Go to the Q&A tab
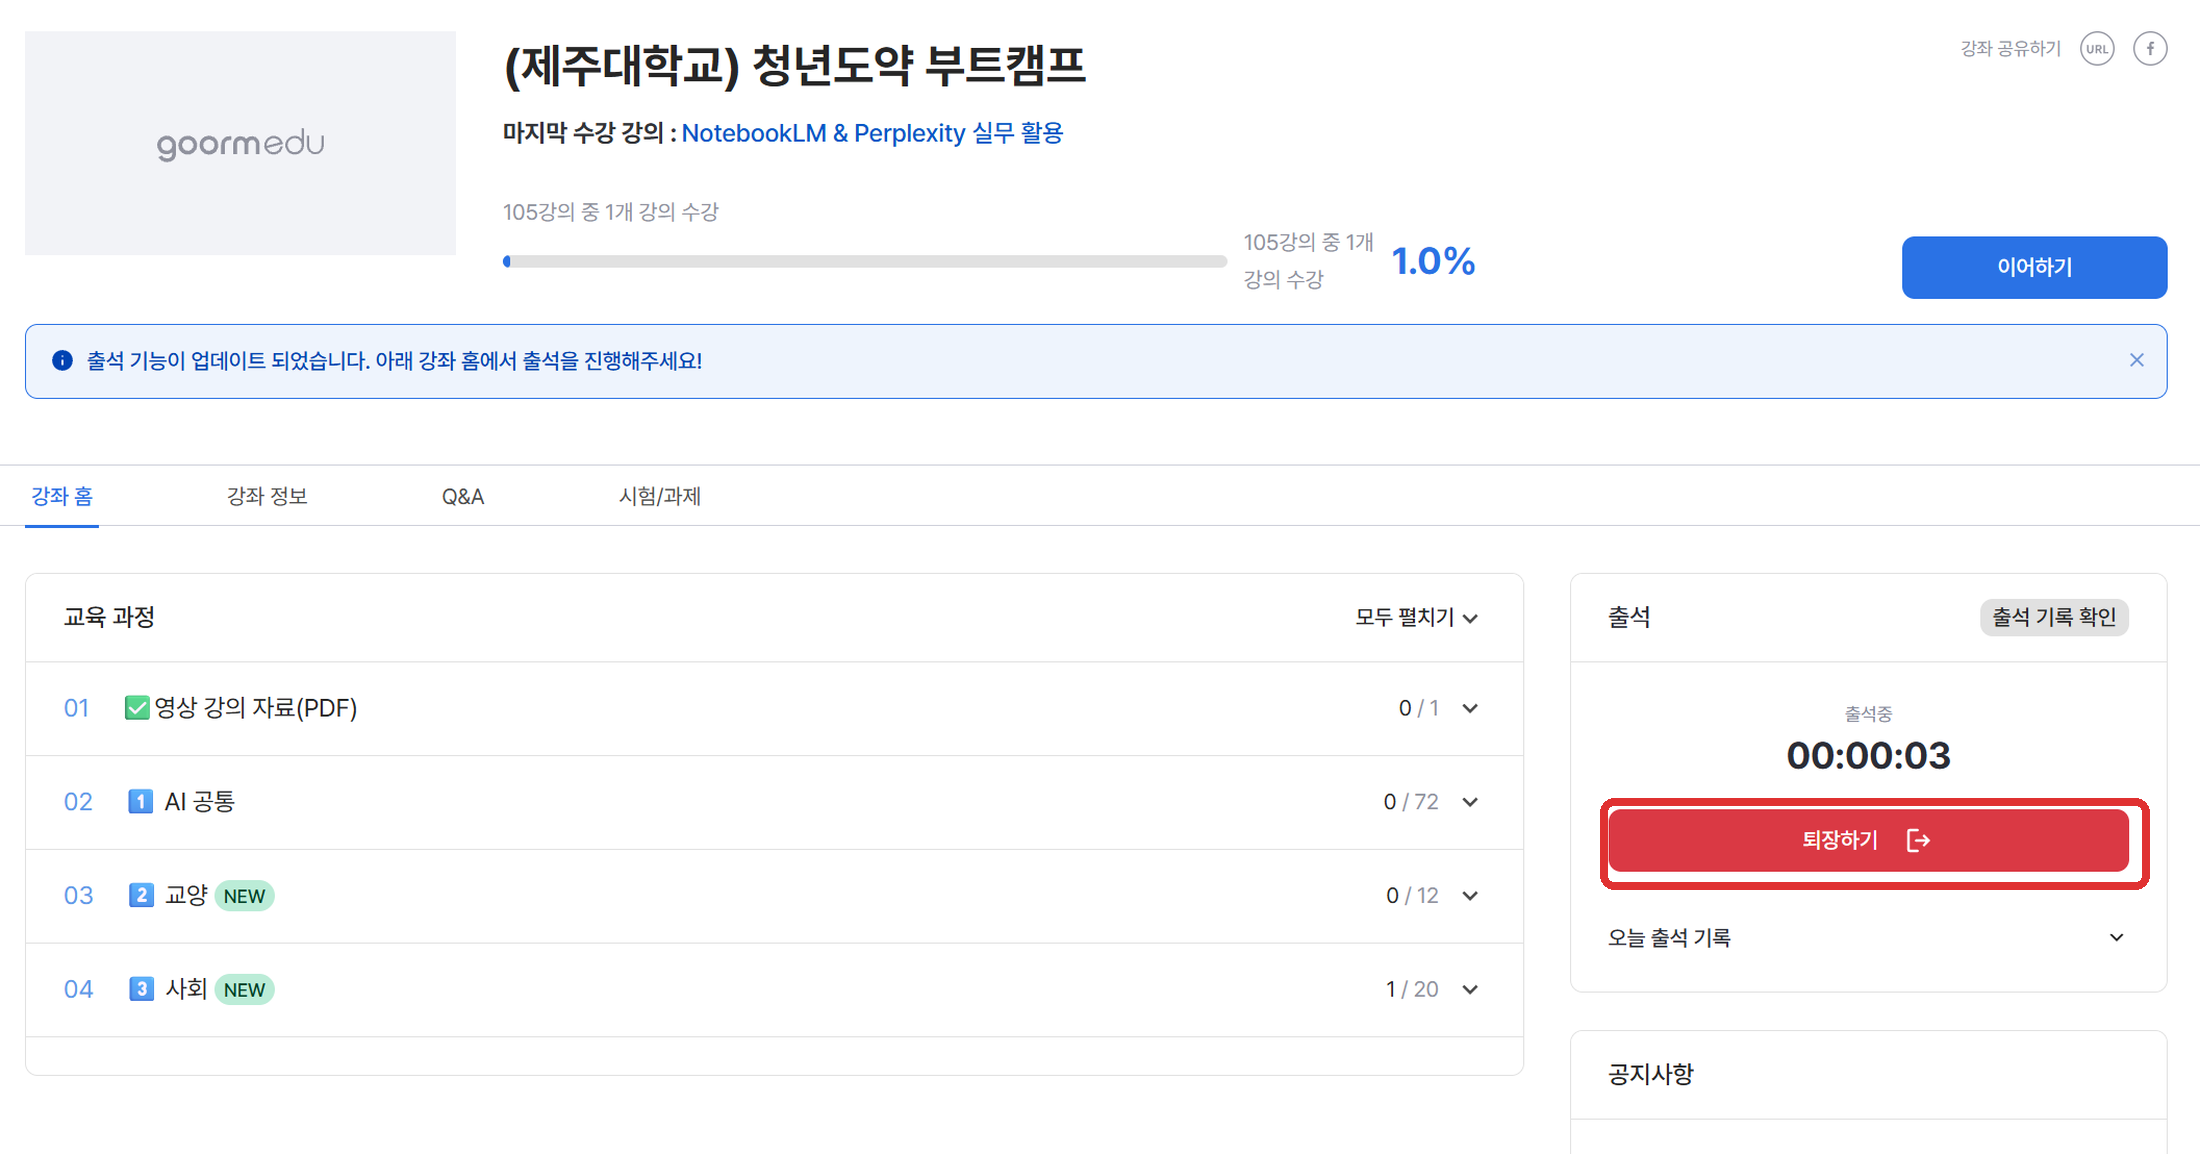Image resolution: width=2200 pixels, height=1154 pixels. tap(463, 496)
